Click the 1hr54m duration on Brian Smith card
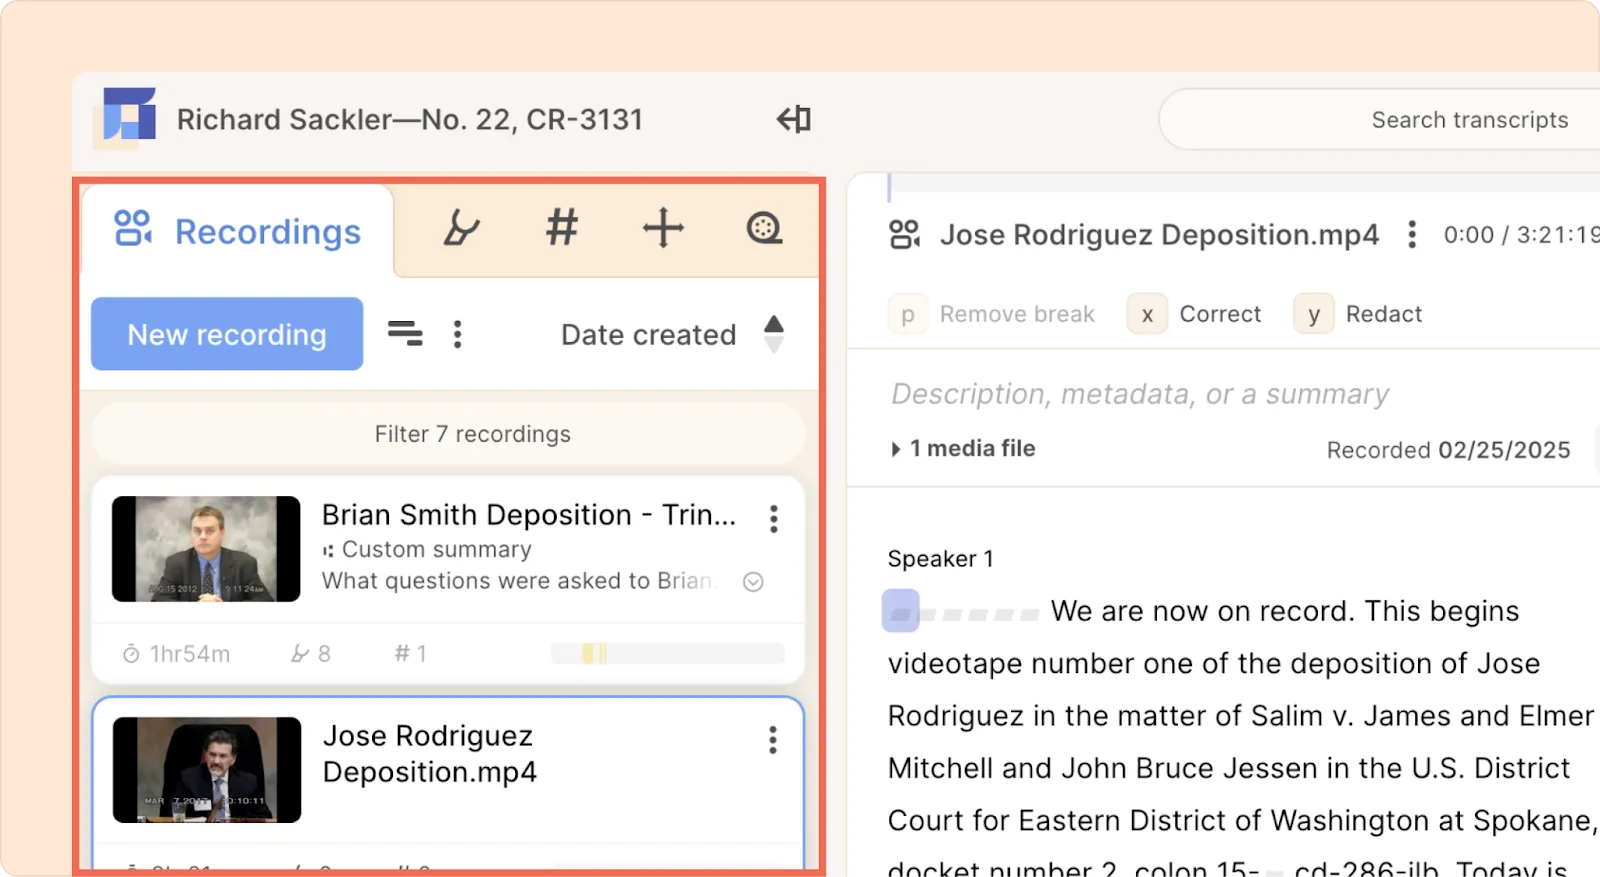The image size is (1600, 877). pos(176,654)
